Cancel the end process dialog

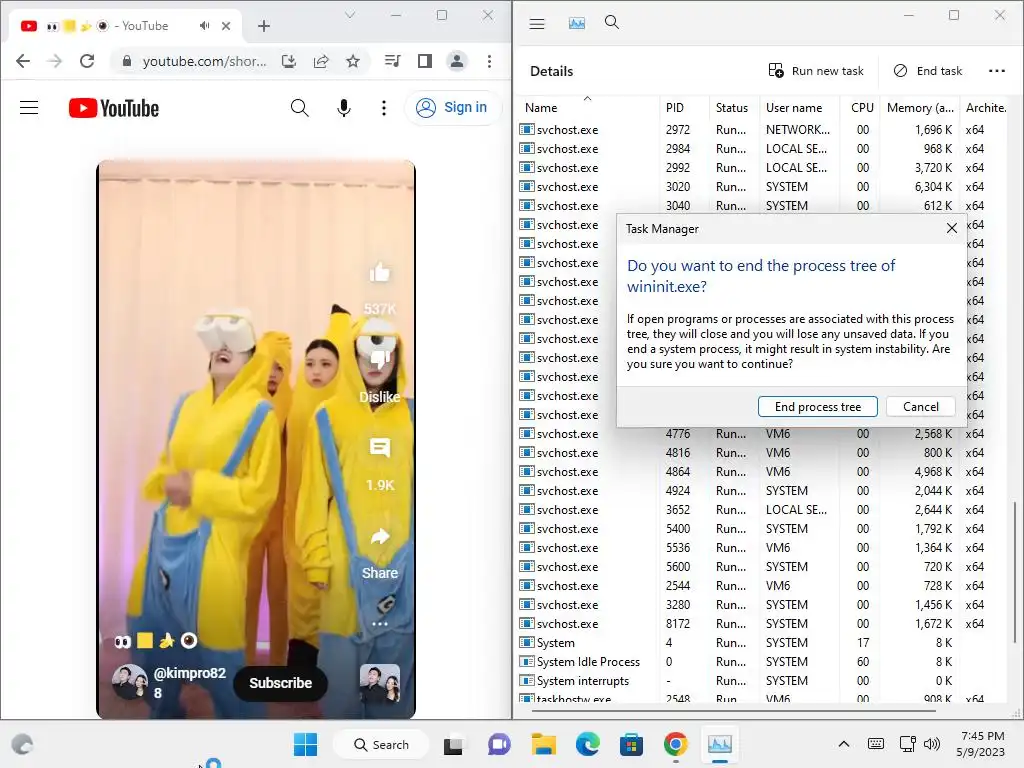click(921, 407)
